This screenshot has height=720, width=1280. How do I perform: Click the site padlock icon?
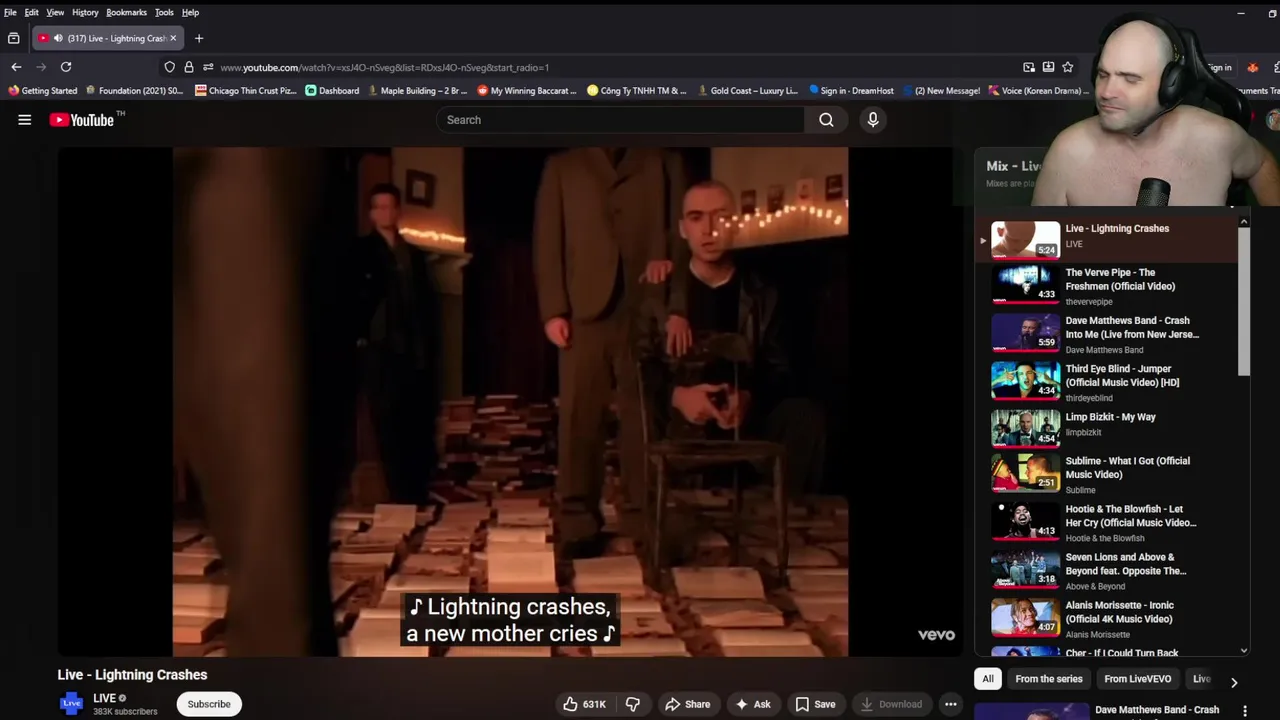coord(188,67)
